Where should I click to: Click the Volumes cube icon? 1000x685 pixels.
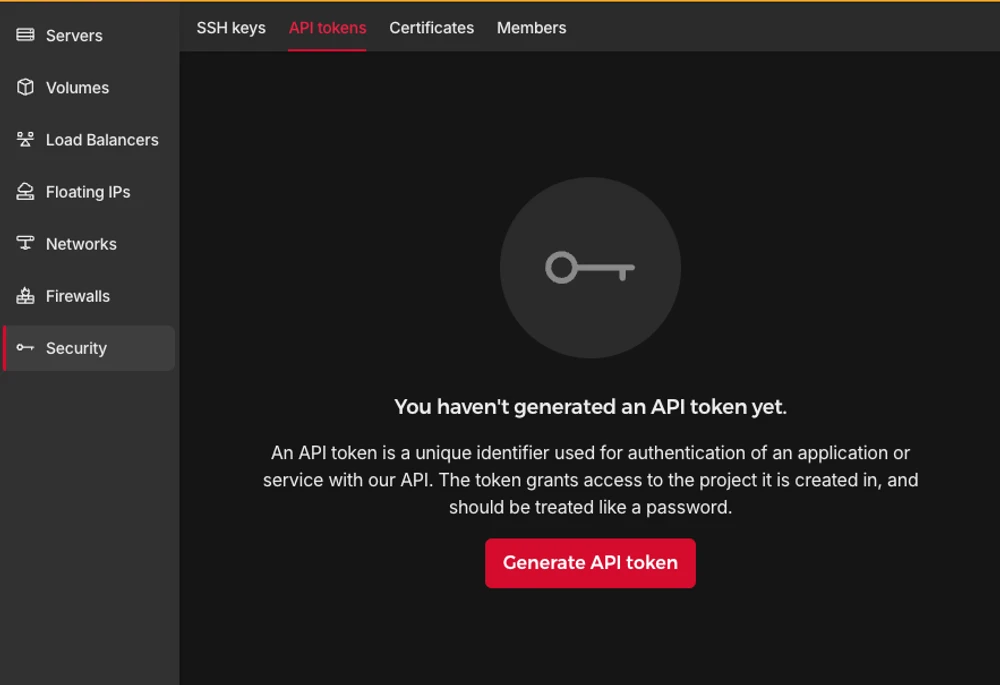pyautogui.click(x=25, y=87)
